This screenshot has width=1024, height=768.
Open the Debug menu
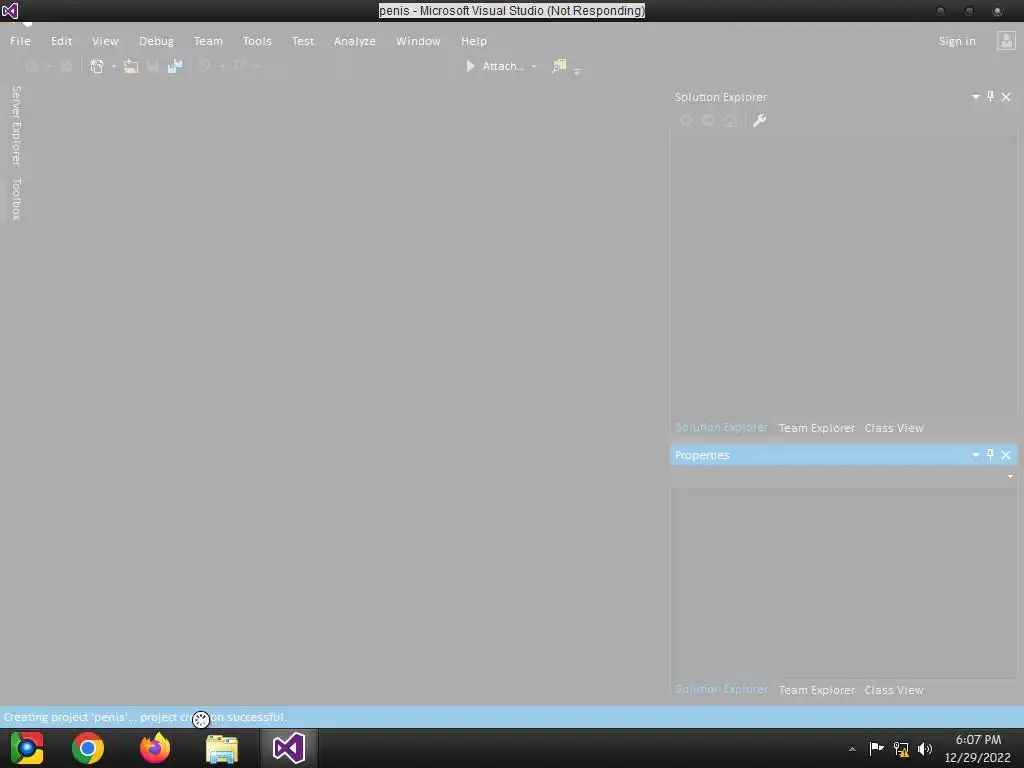click(x=156, y=40)
